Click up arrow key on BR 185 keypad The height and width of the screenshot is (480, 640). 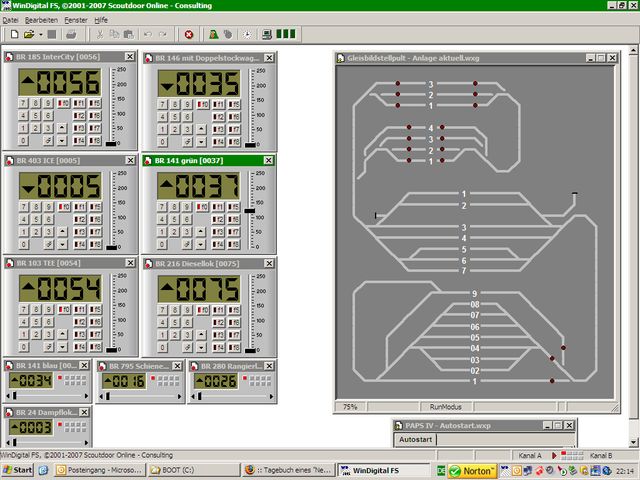(62, 128)
